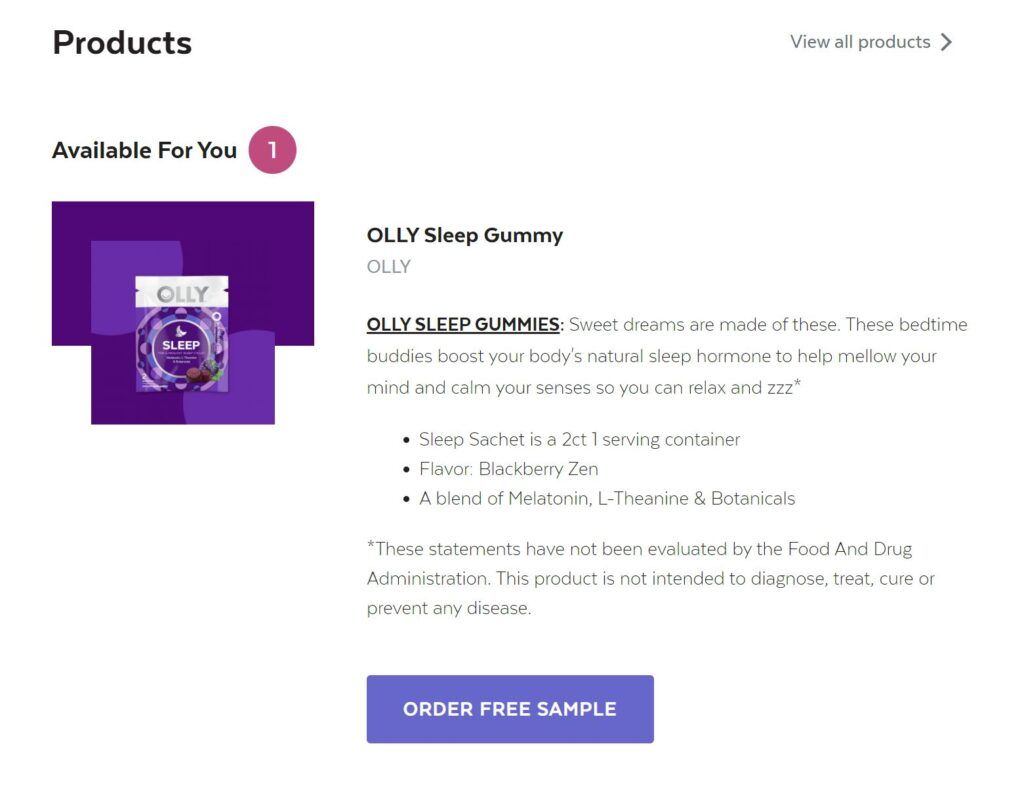Select the OLLY brand name under the title
The image size is (1024, 788).
point(389,266)
